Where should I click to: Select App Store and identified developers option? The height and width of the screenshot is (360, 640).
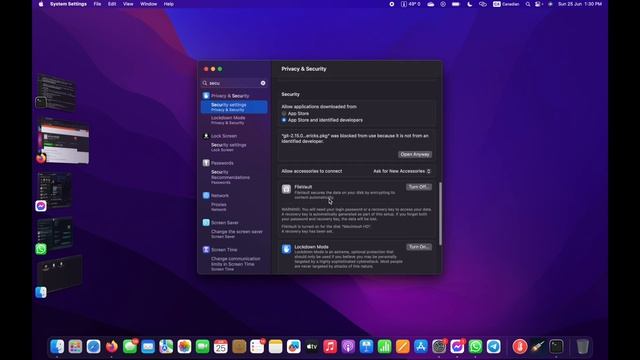(x=284, y=120)
